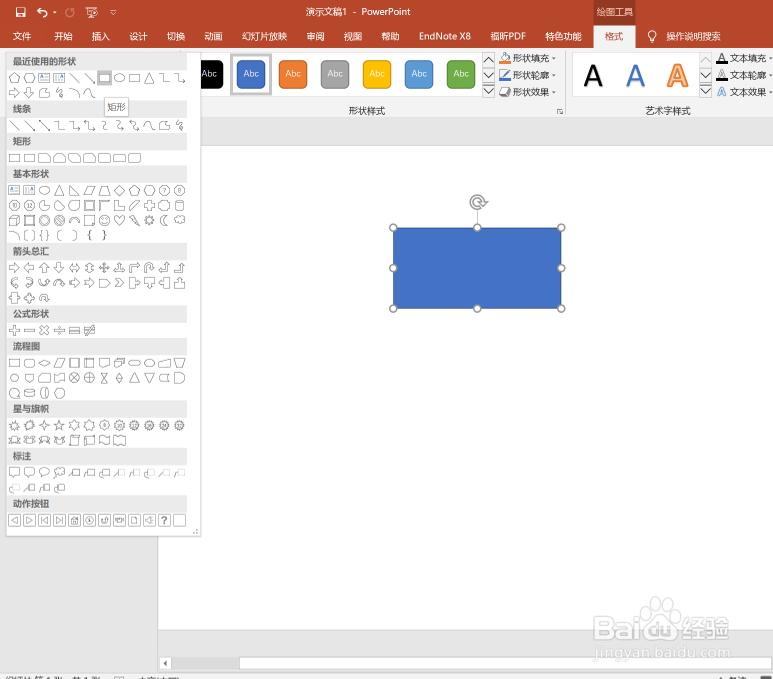Insert the cloud basic shape

pyautogui.click(x=179, y=220)
